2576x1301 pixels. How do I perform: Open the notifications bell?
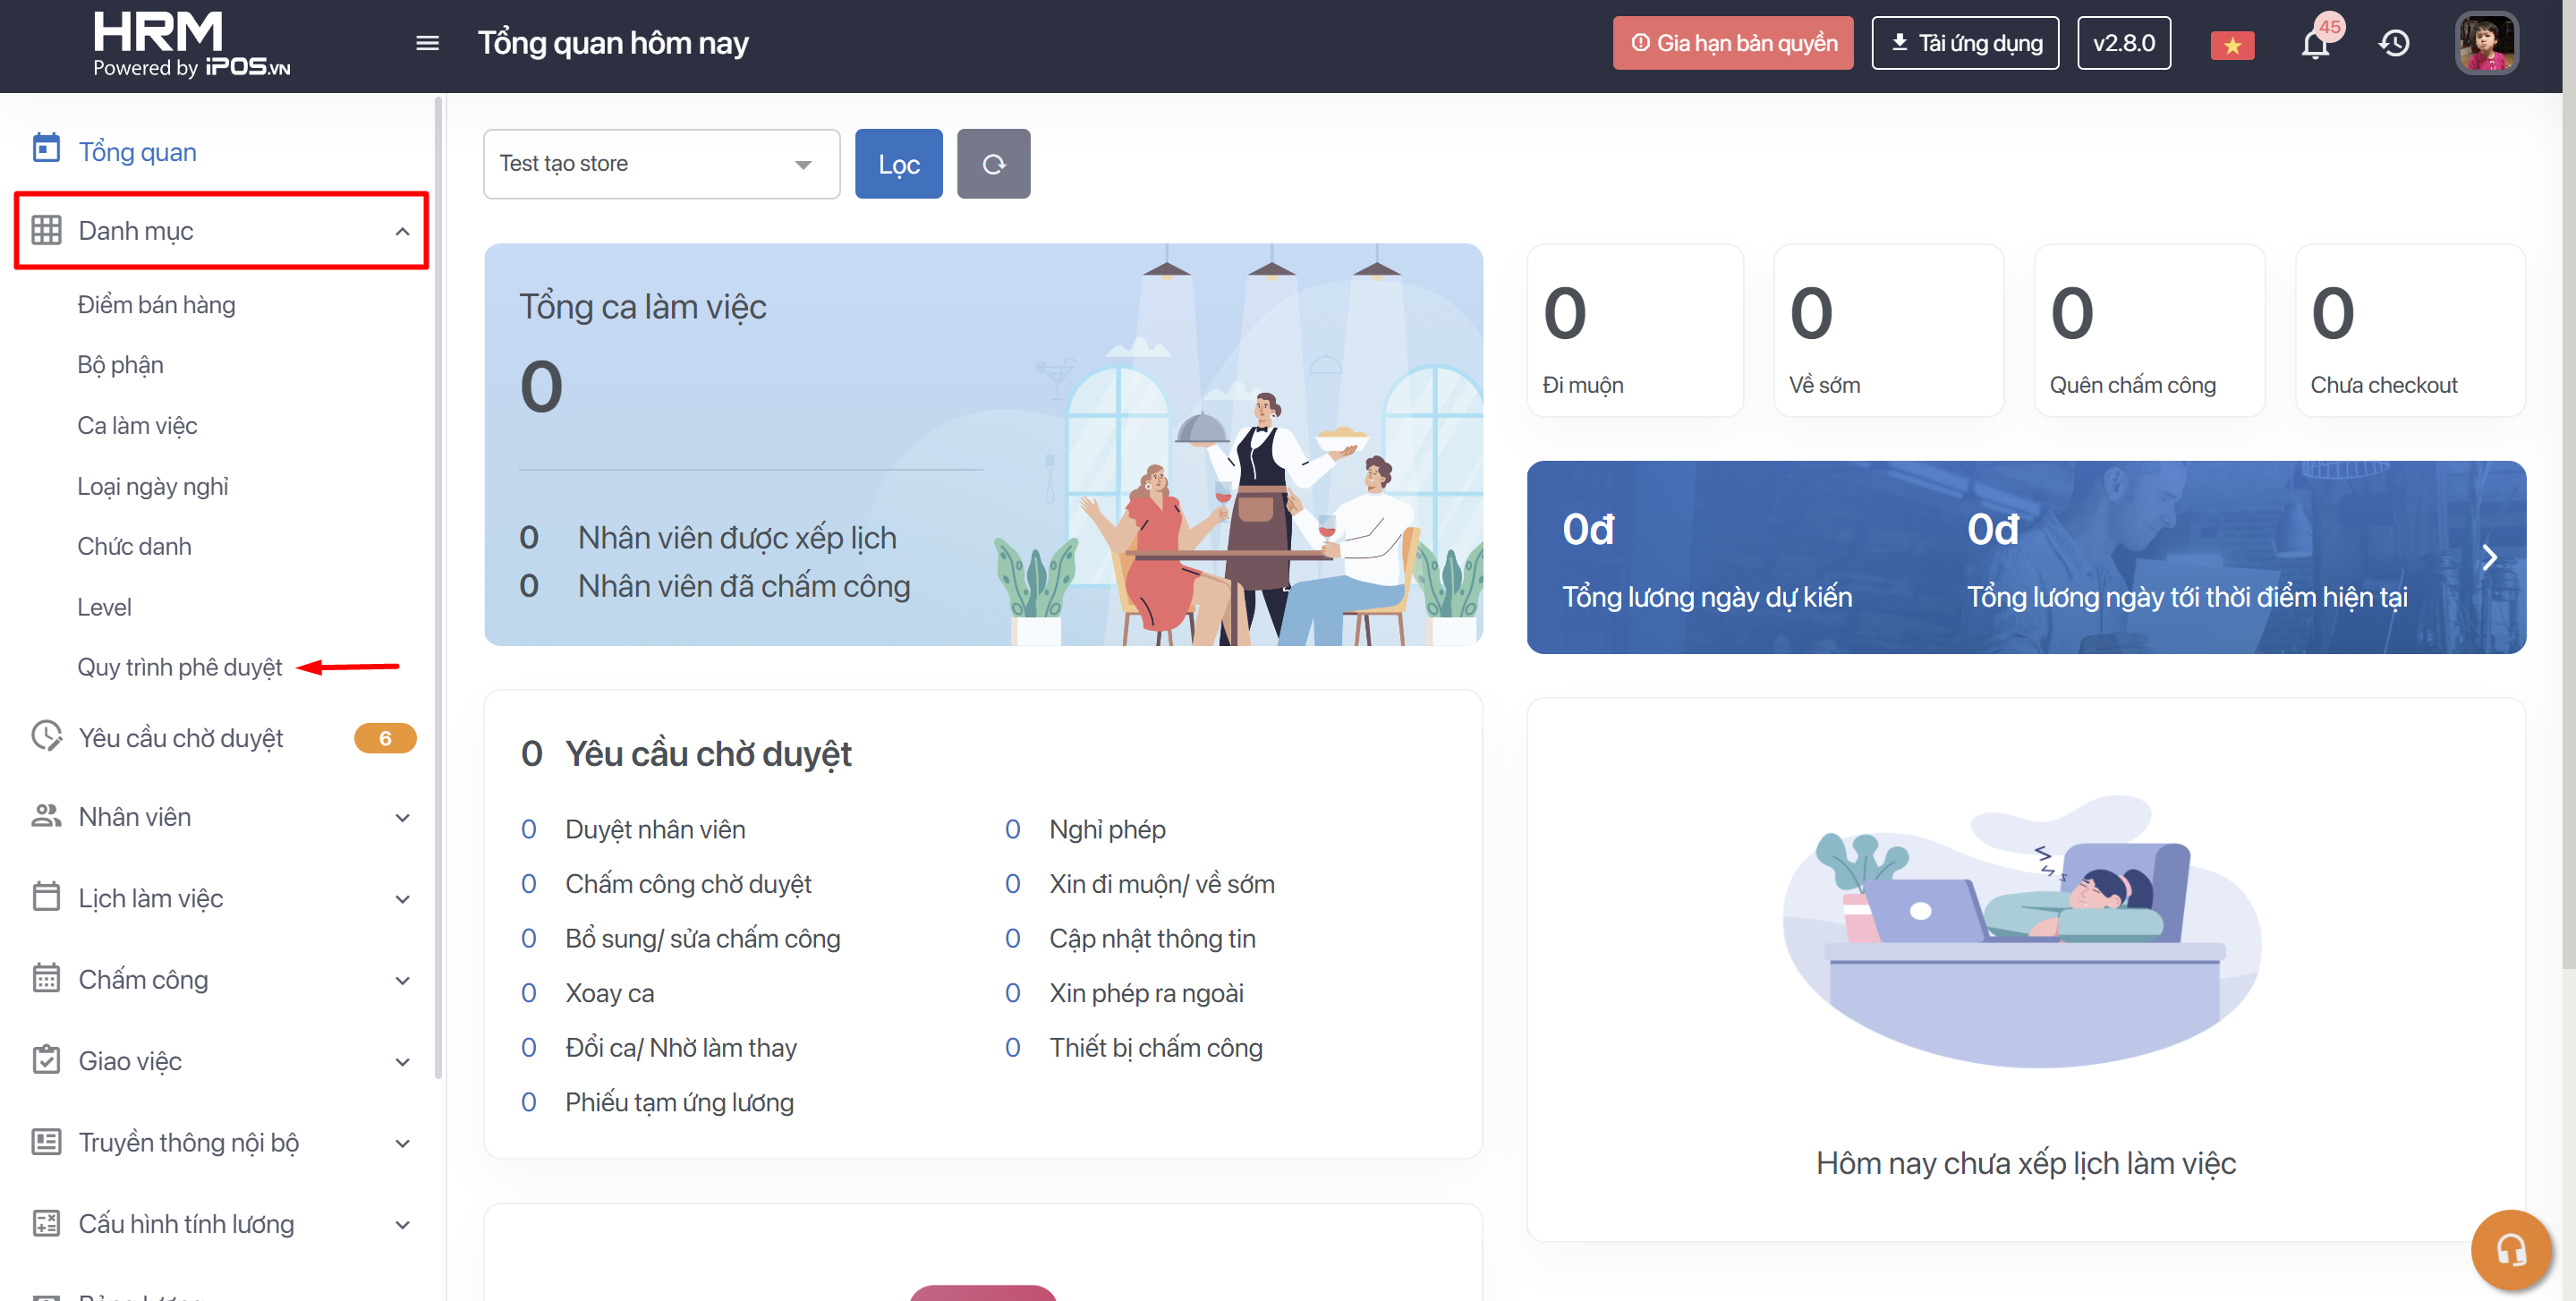(x=2314, y=45)
